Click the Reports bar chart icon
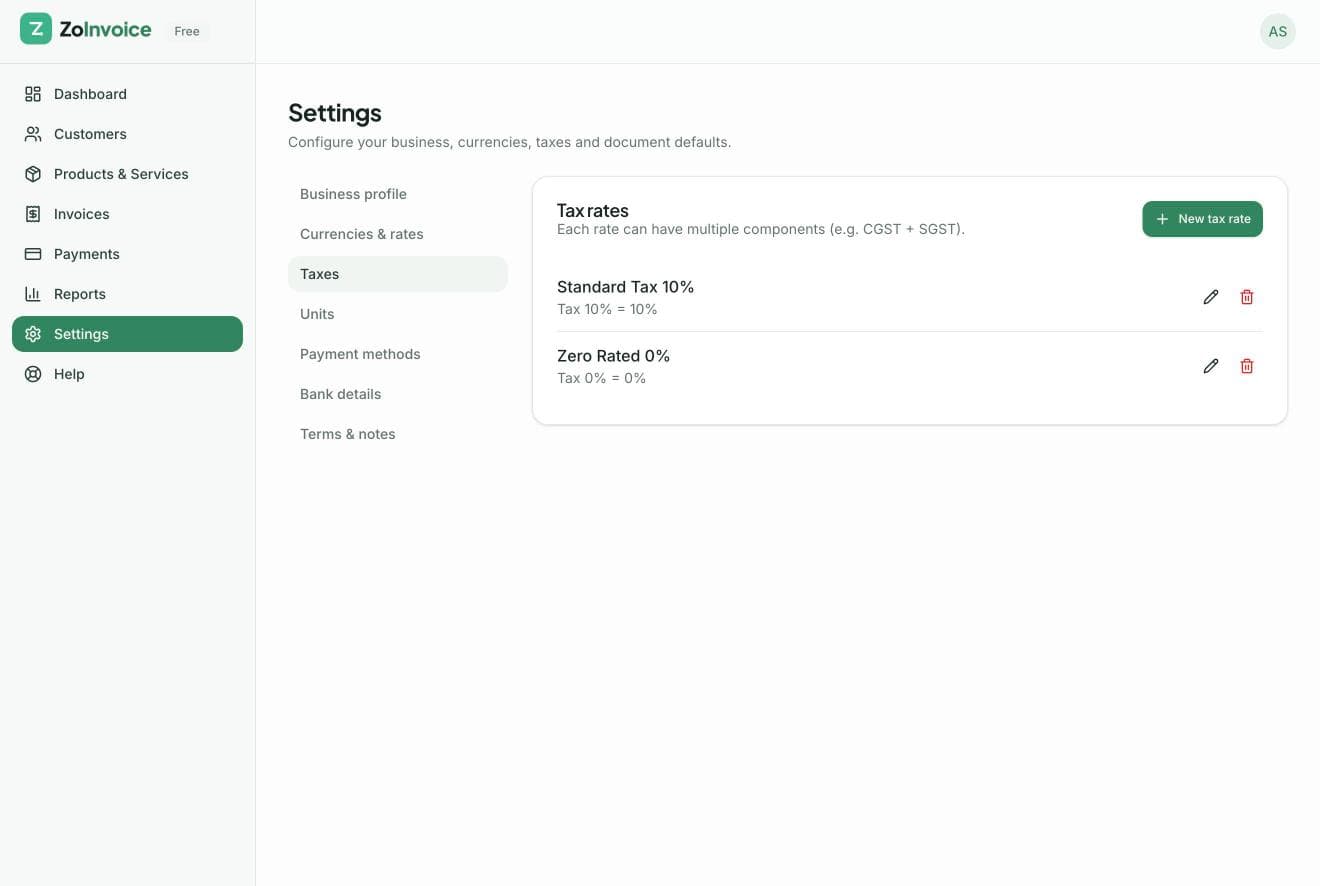Screen dimensions: 1320x886 click(x=33, y=294)
